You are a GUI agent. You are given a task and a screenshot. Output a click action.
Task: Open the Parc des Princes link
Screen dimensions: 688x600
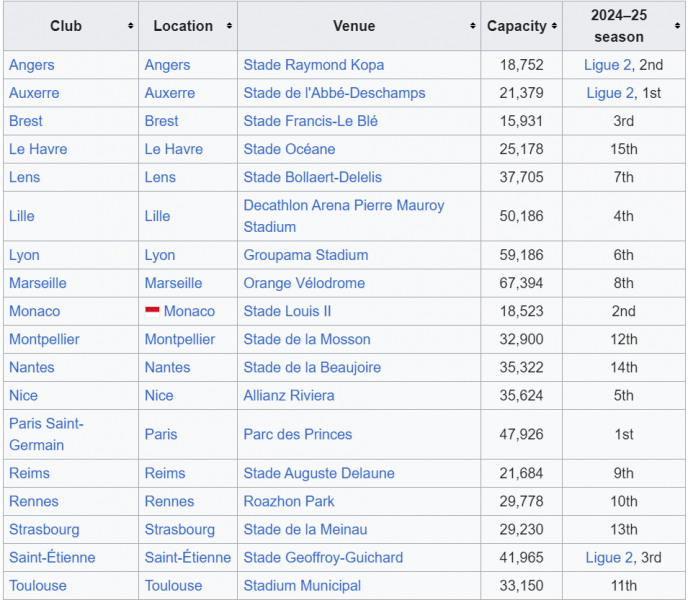pos(297,434)
